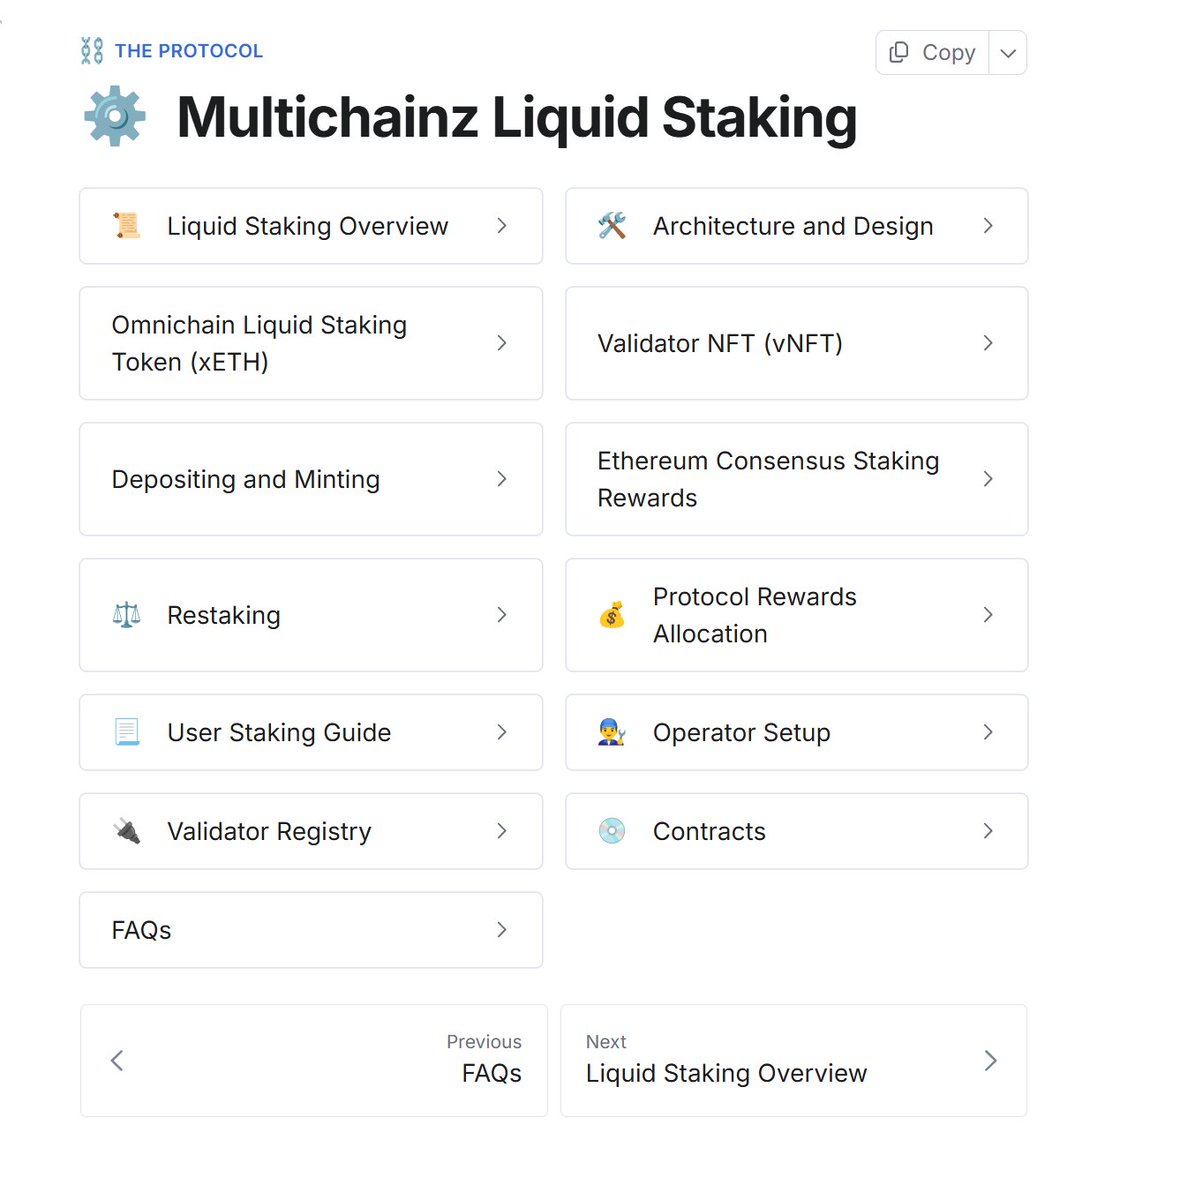Open the FAQs card label in the grid

[141, 930]
